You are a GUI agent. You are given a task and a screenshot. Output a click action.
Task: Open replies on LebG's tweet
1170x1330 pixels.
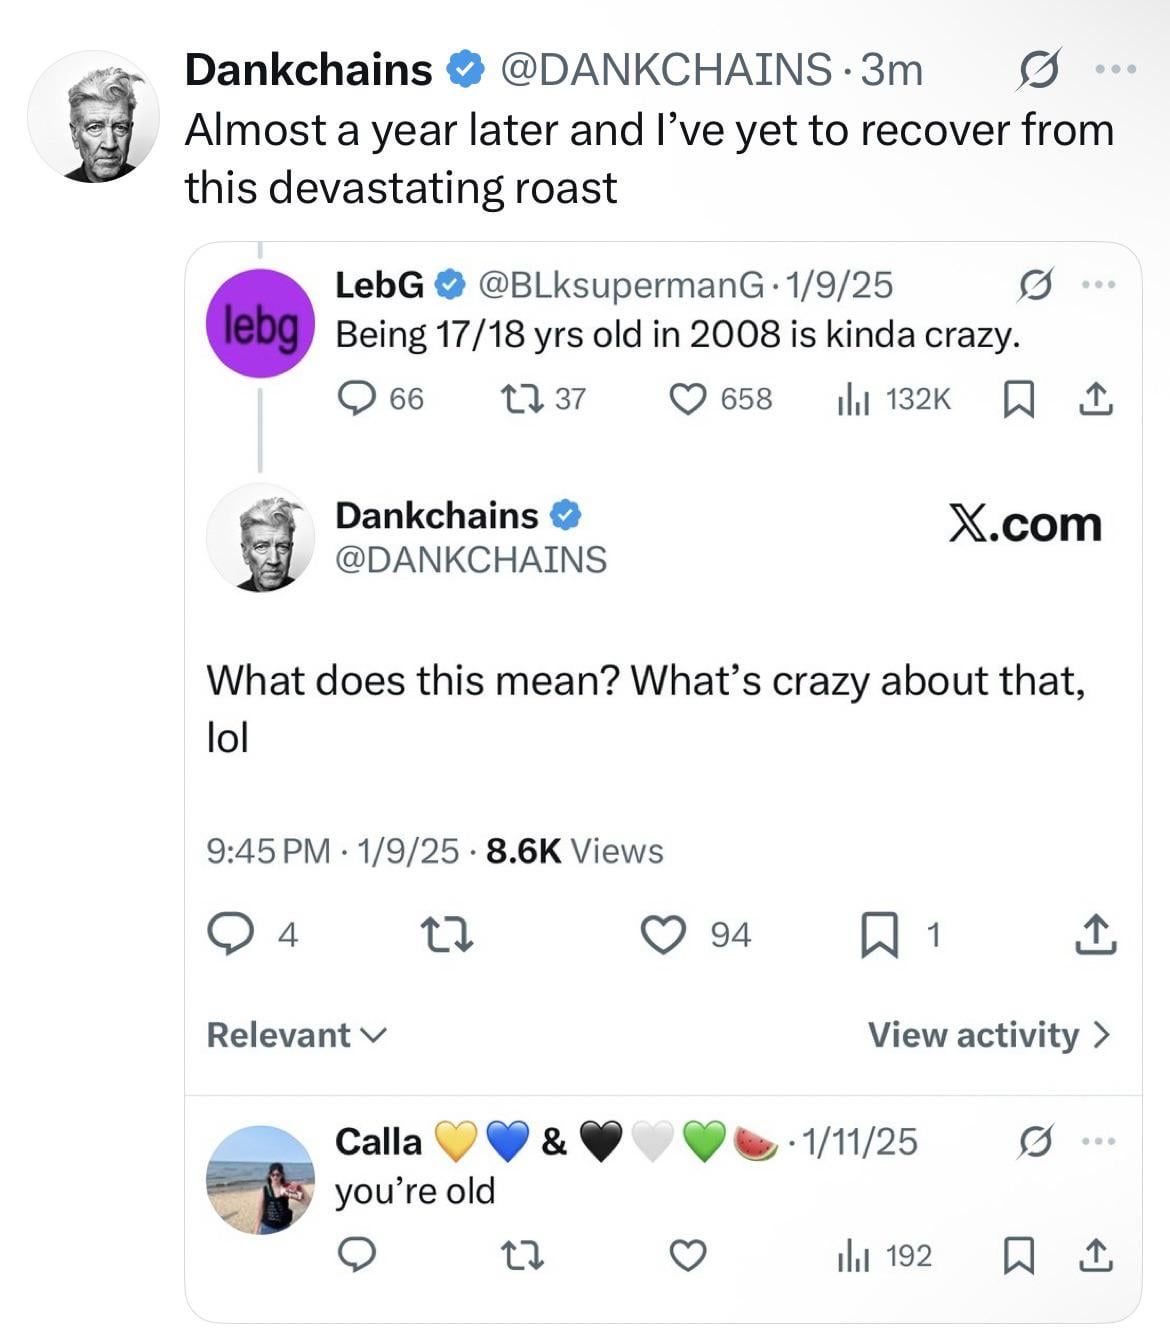coord(355,400)
